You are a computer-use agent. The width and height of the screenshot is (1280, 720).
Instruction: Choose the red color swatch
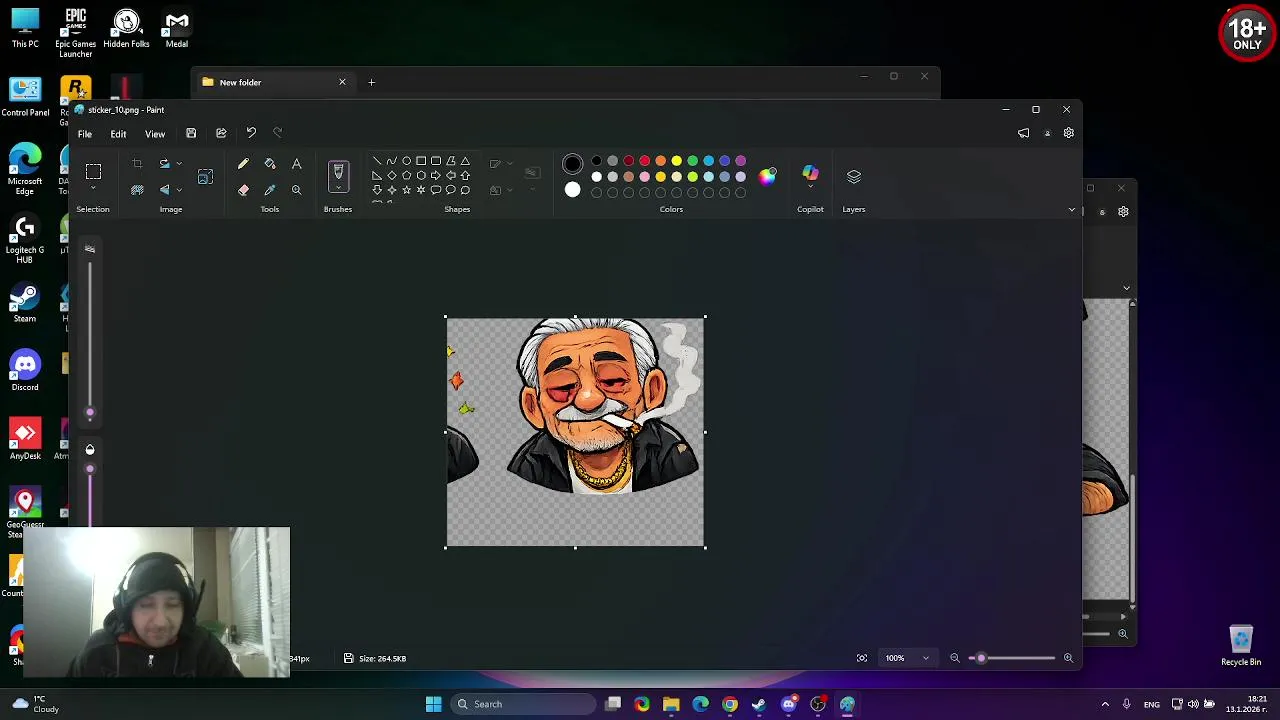coord(644,161)
